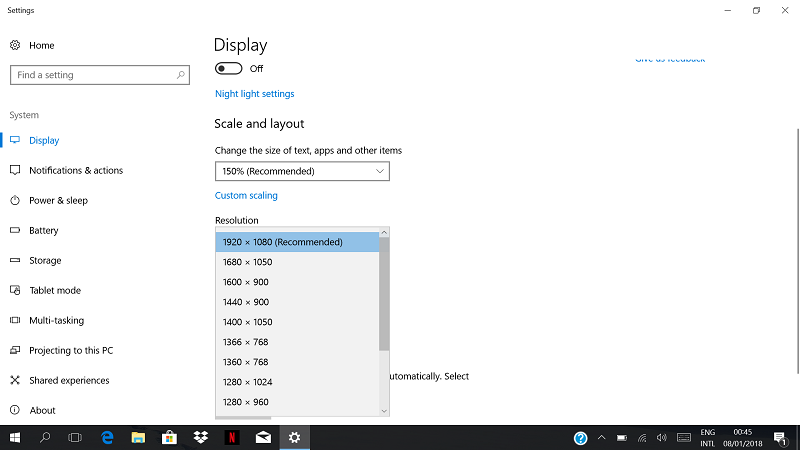
Task: Click the Display monitor icon in sidebar
Action: (x=15, y=140)
